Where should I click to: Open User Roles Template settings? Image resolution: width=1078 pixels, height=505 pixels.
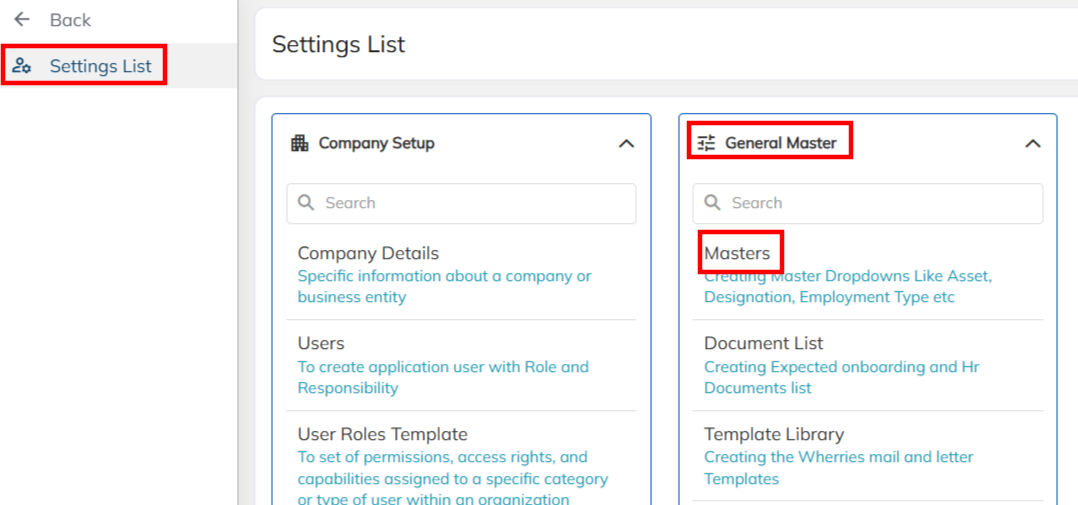coord(382,435)
